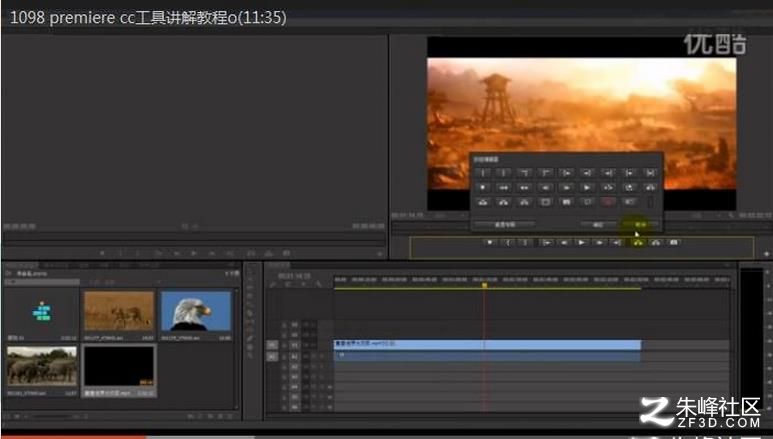Switch Project panel to List View

pyautogui.click(x=8, y=417)
